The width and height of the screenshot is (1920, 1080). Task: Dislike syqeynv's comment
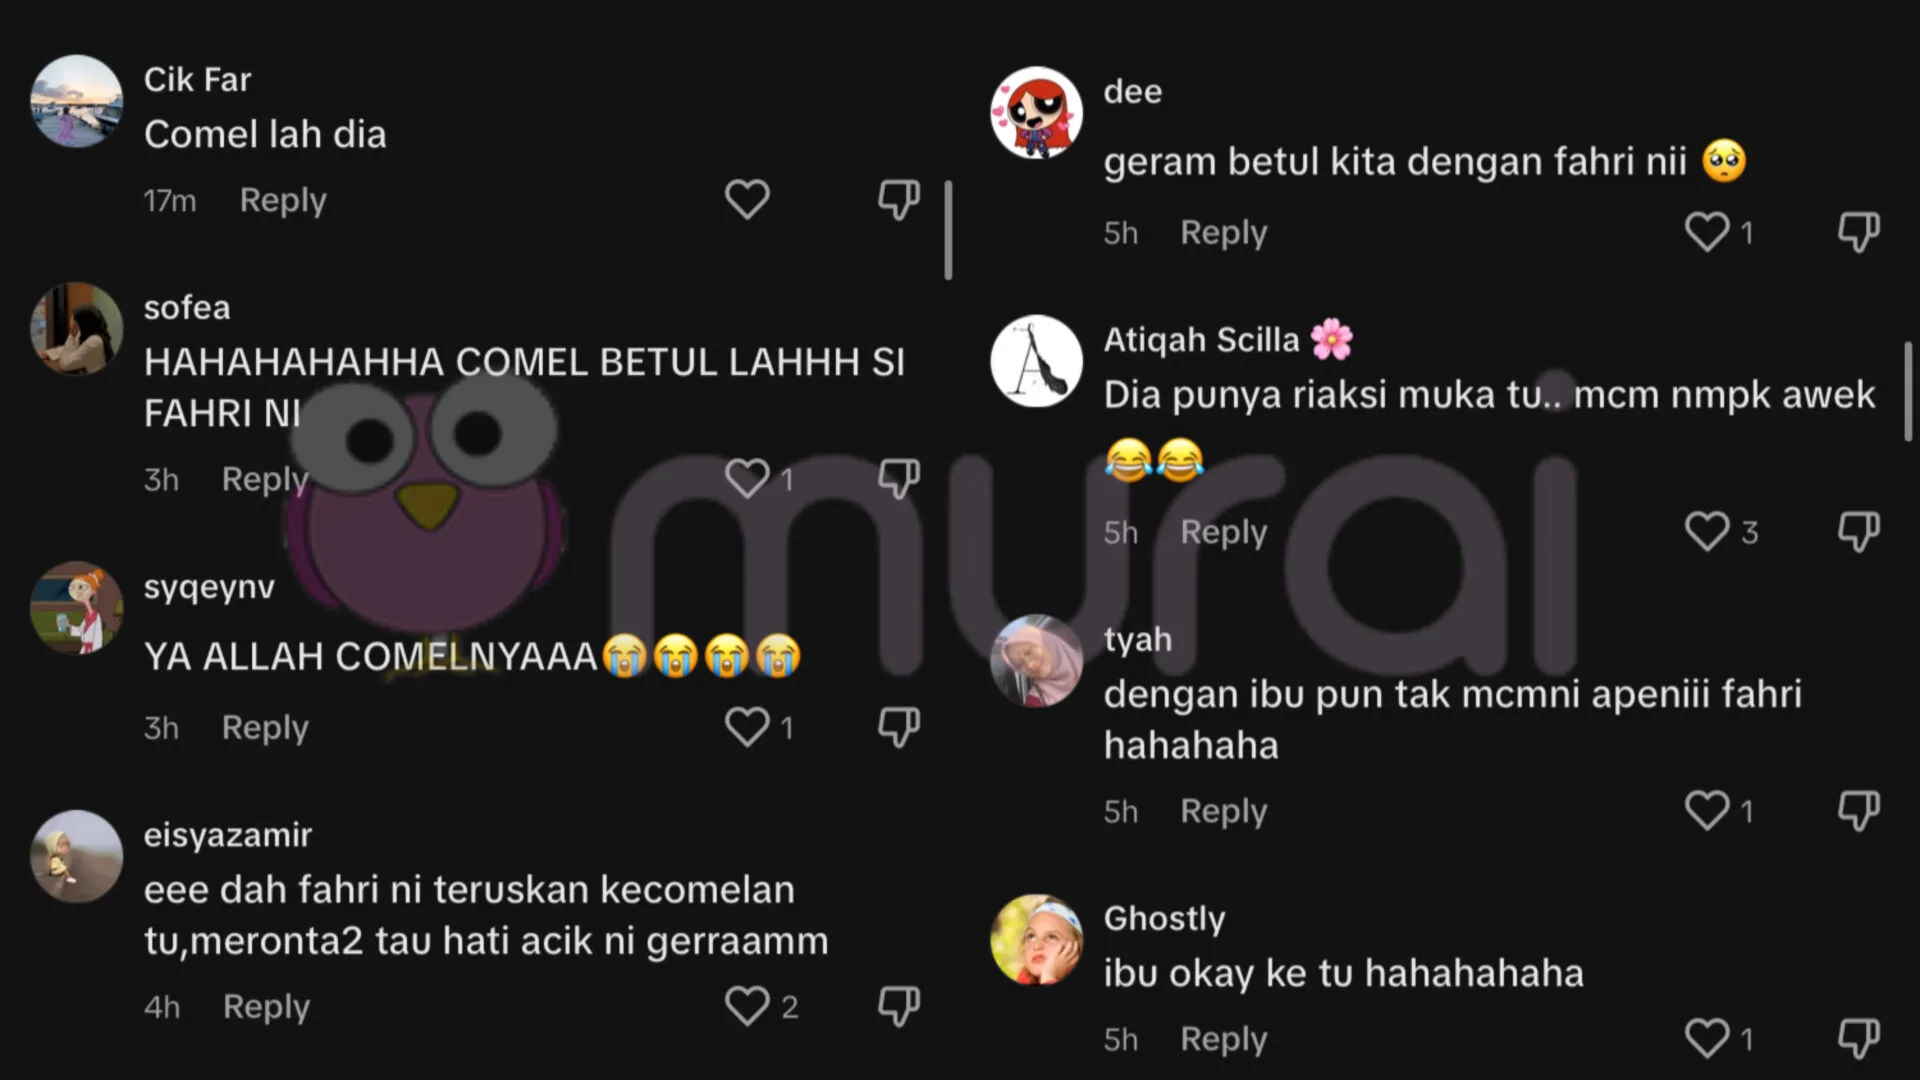click(x=898, y=727)
